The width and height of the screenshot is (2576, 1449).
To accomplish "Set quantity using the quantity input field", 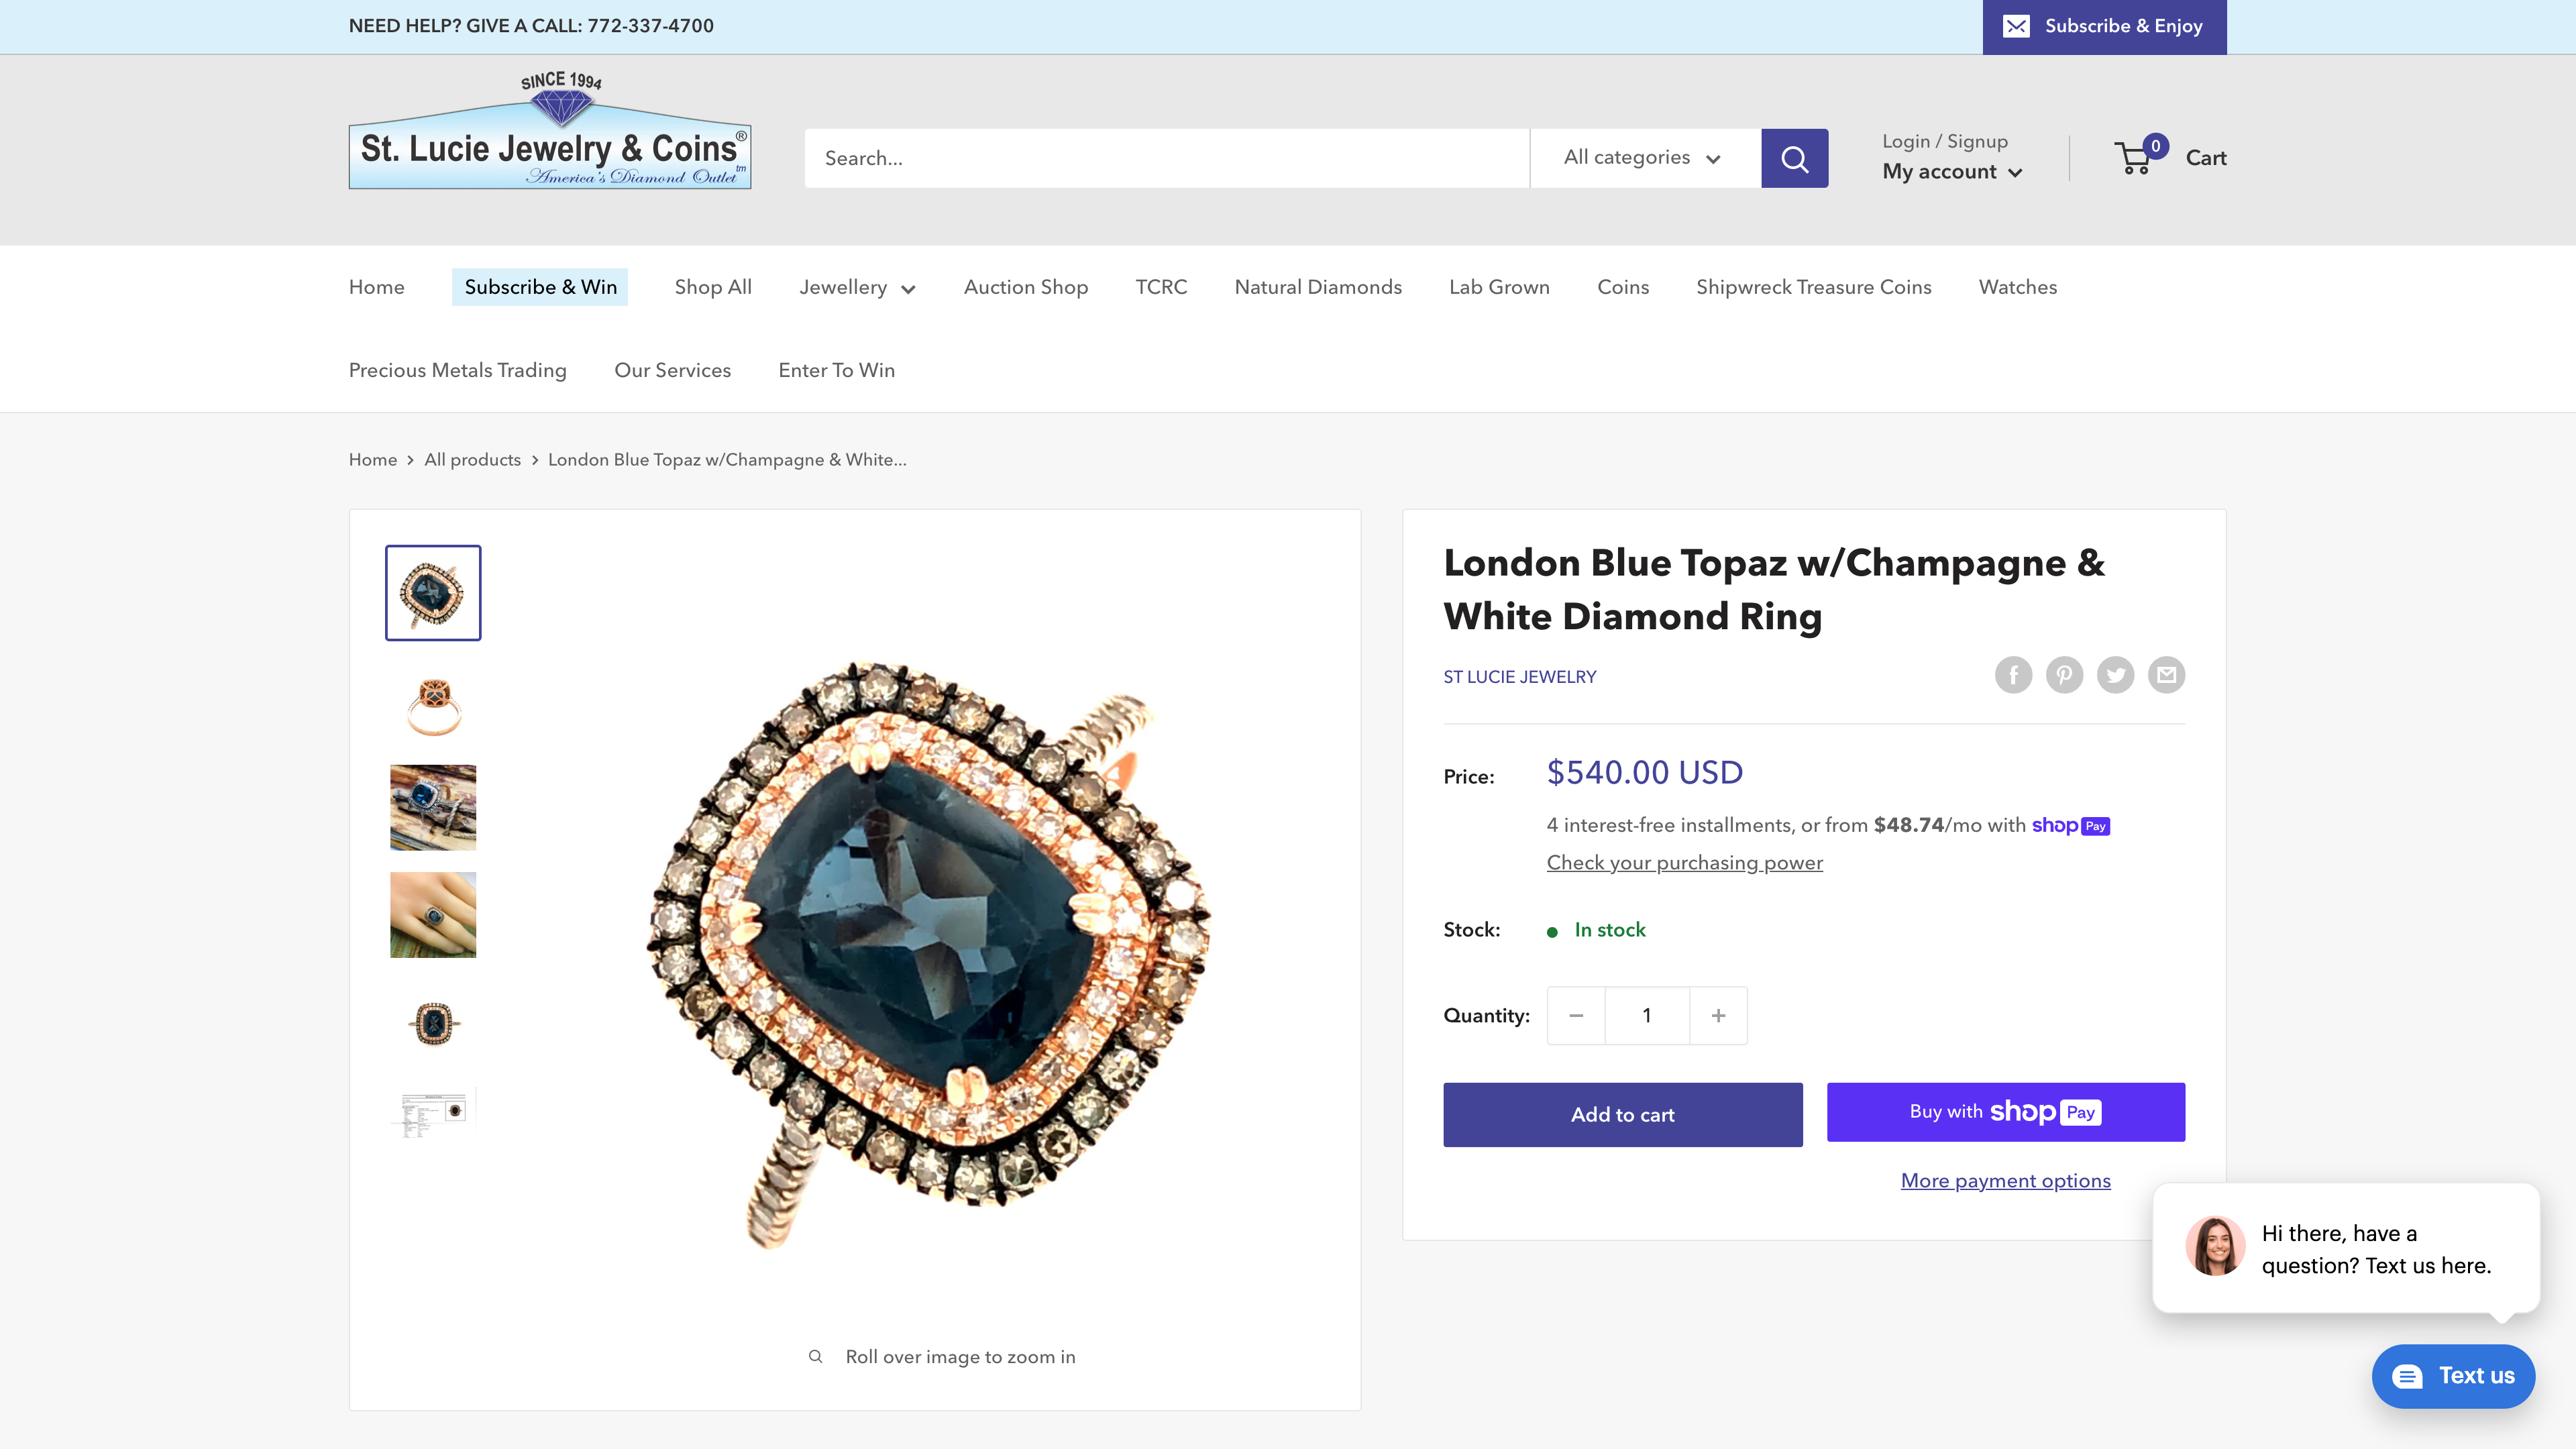I will click(1646, 1015).
